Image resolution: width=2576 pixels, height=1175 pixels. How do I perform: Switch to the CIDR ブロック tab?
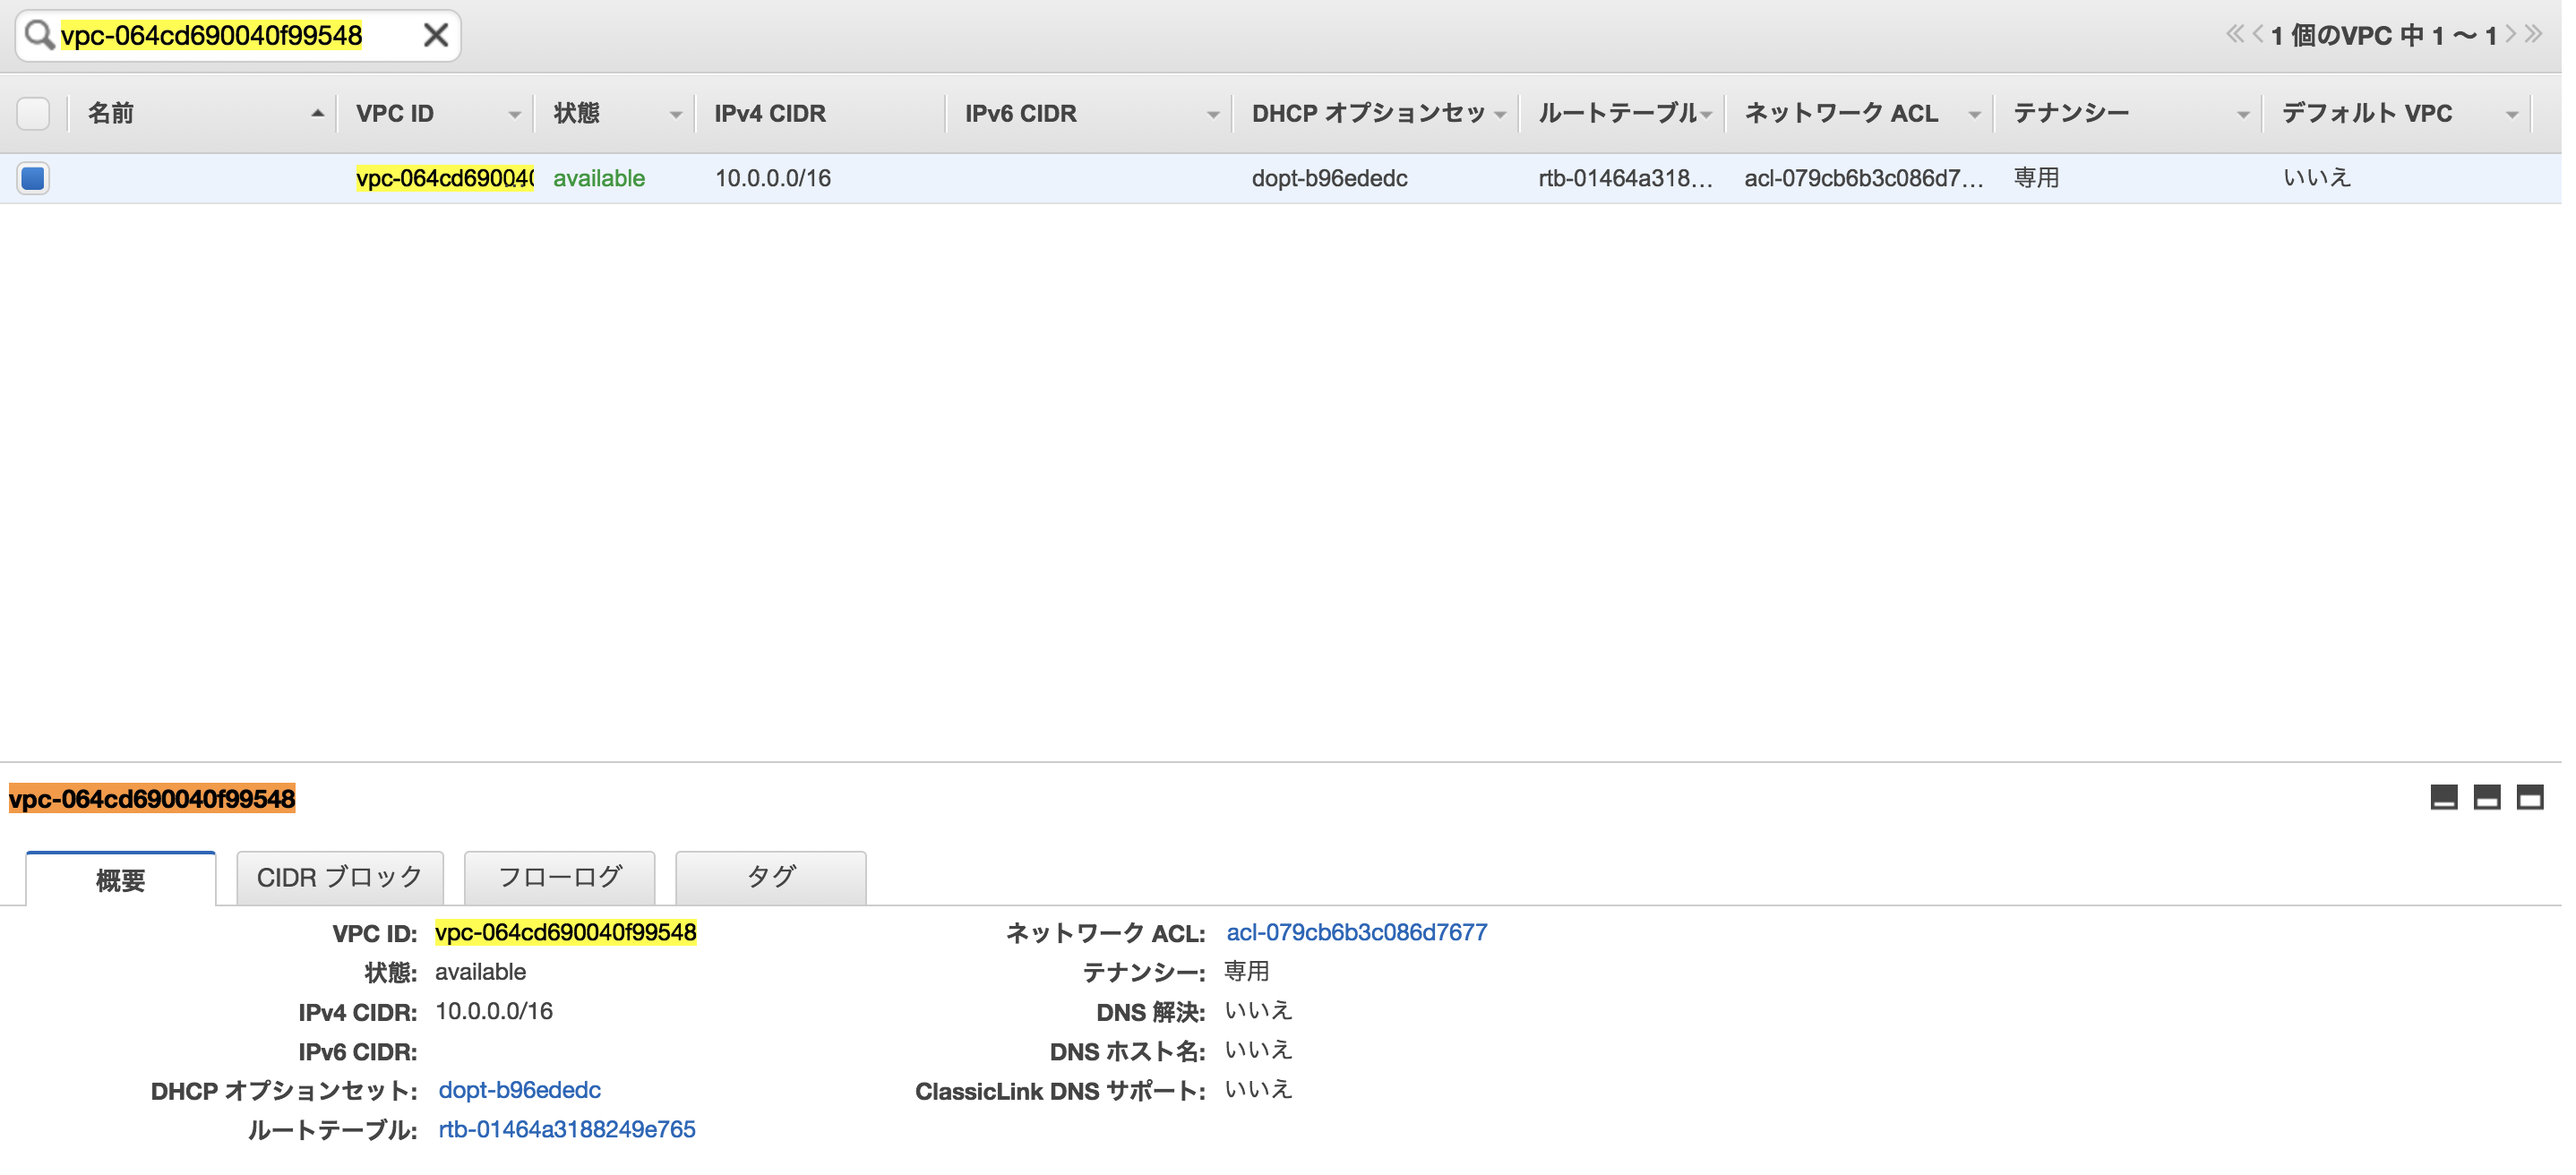tap(339, 878)
